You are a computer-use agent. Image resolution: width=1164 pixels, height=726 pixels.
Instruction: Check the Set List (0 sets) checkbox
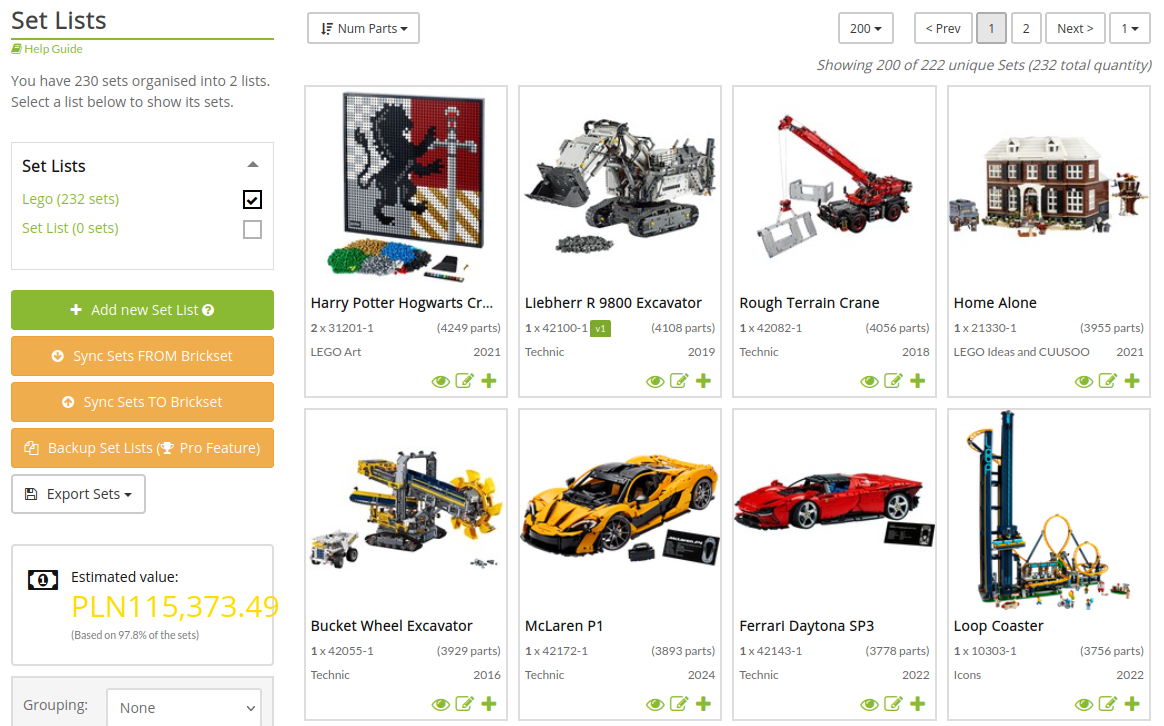(252, 229)
